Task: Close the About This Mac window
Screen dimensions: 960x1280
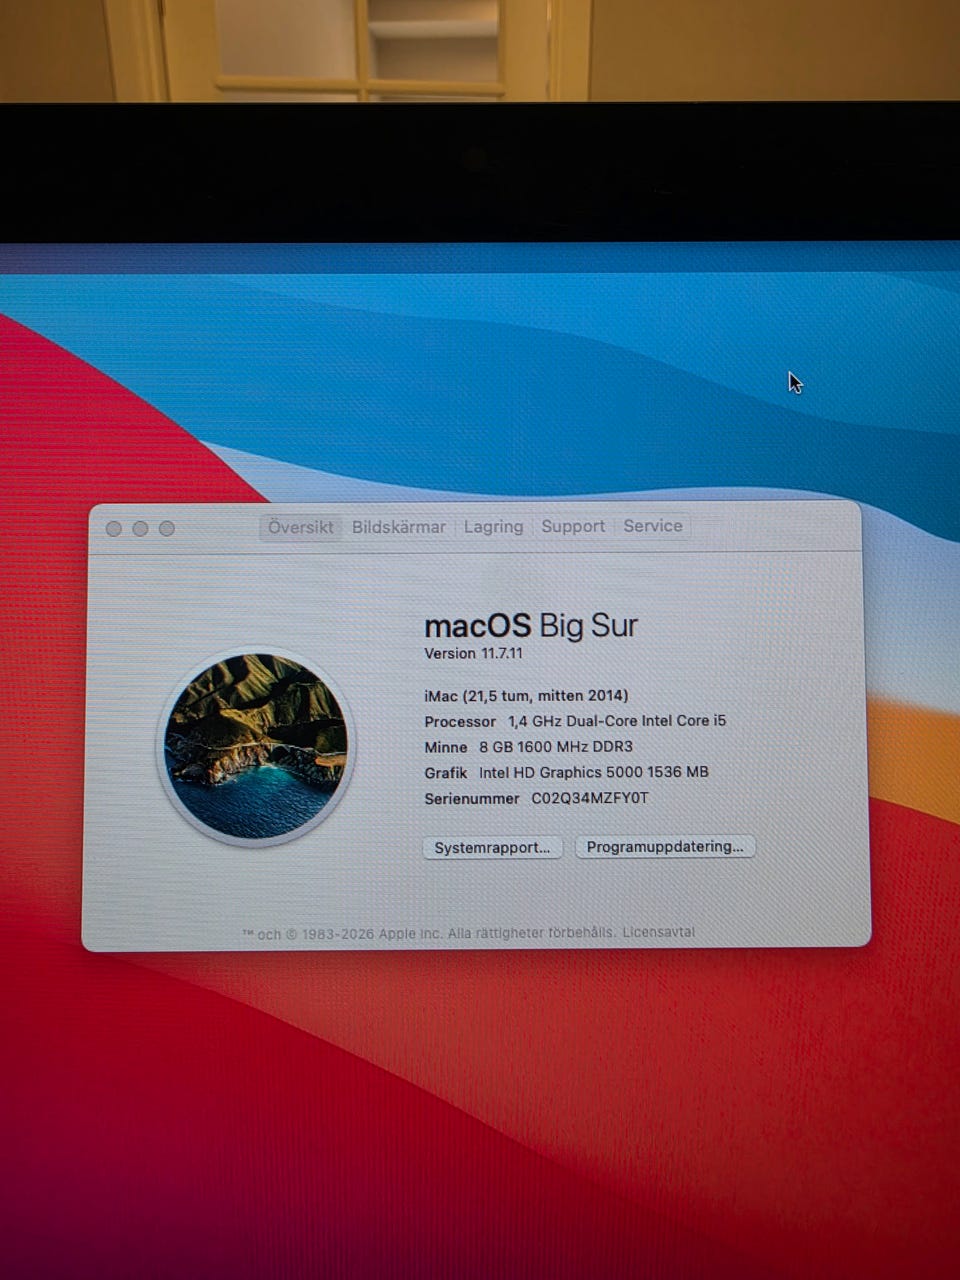Action: [114, 529]
